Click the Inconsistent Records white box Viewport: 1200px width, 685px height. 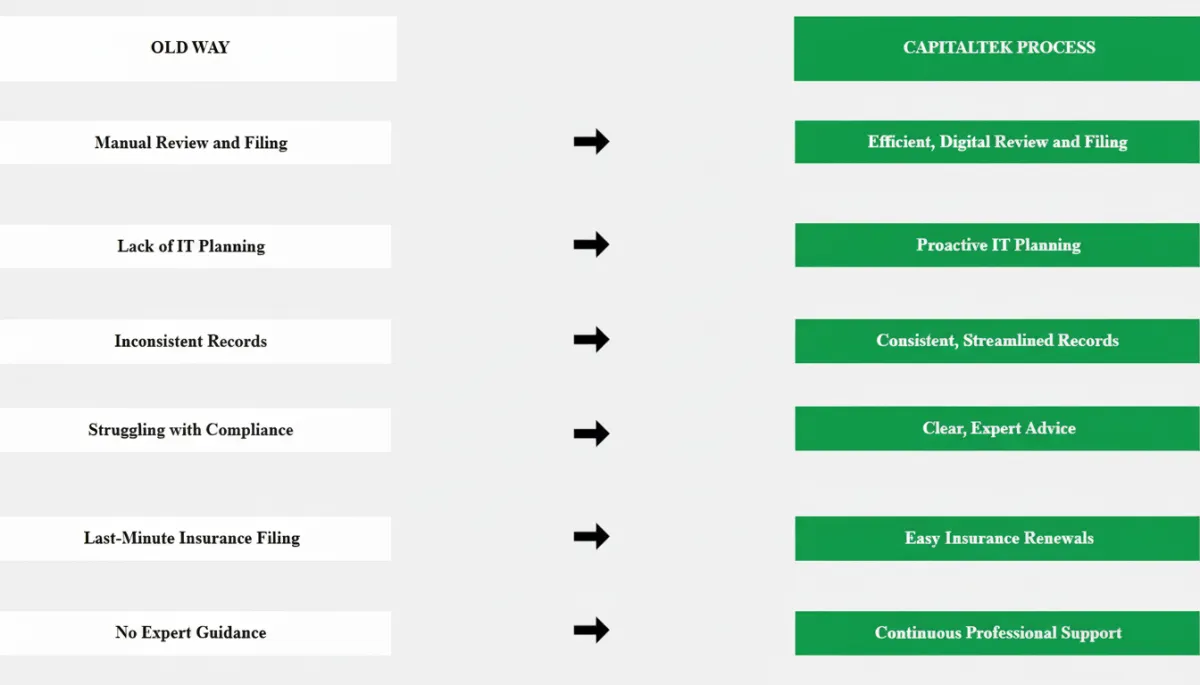194,341
